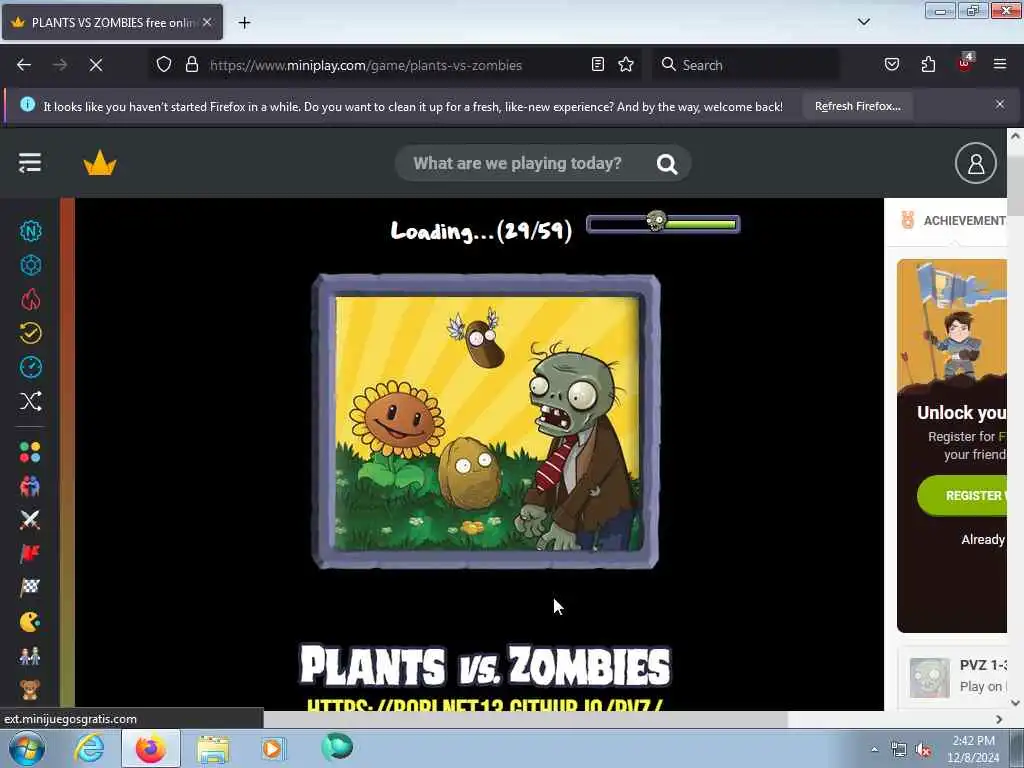The image size is (1024, 768).
Task: Click the soccer ball sidebar icon
Action: click(x=31, y=265)
